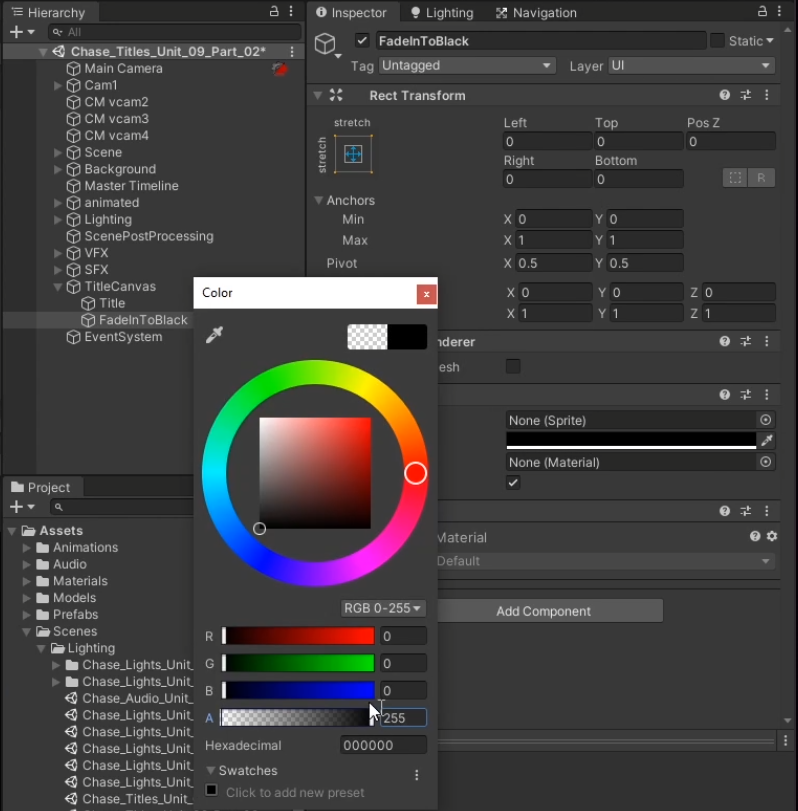798x811 pixels.
Task: Uncheck the checkbox below None (Material)
Action: pyautogui.click(x=513, y=483)
